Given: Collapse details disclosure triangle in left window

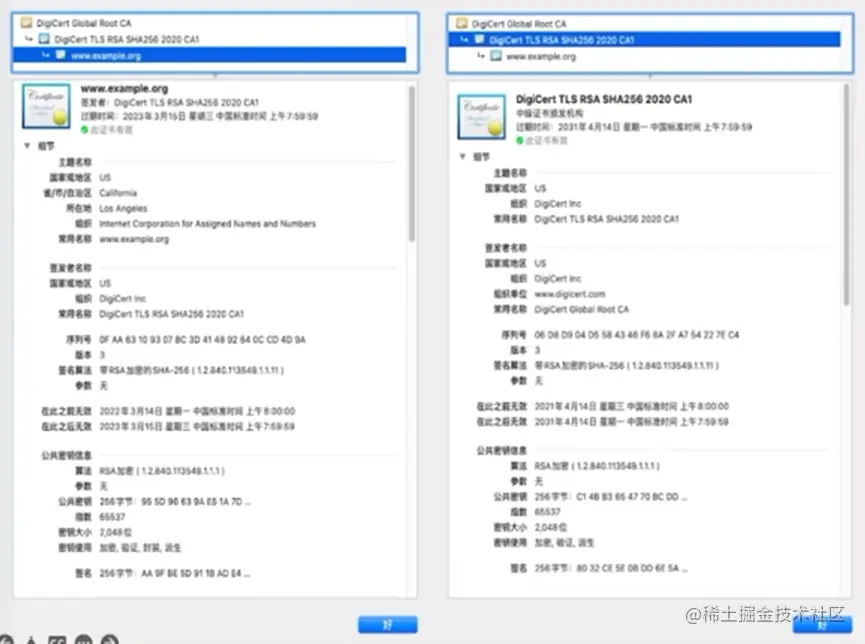Looking at the screenshot, I should point(27,146).
